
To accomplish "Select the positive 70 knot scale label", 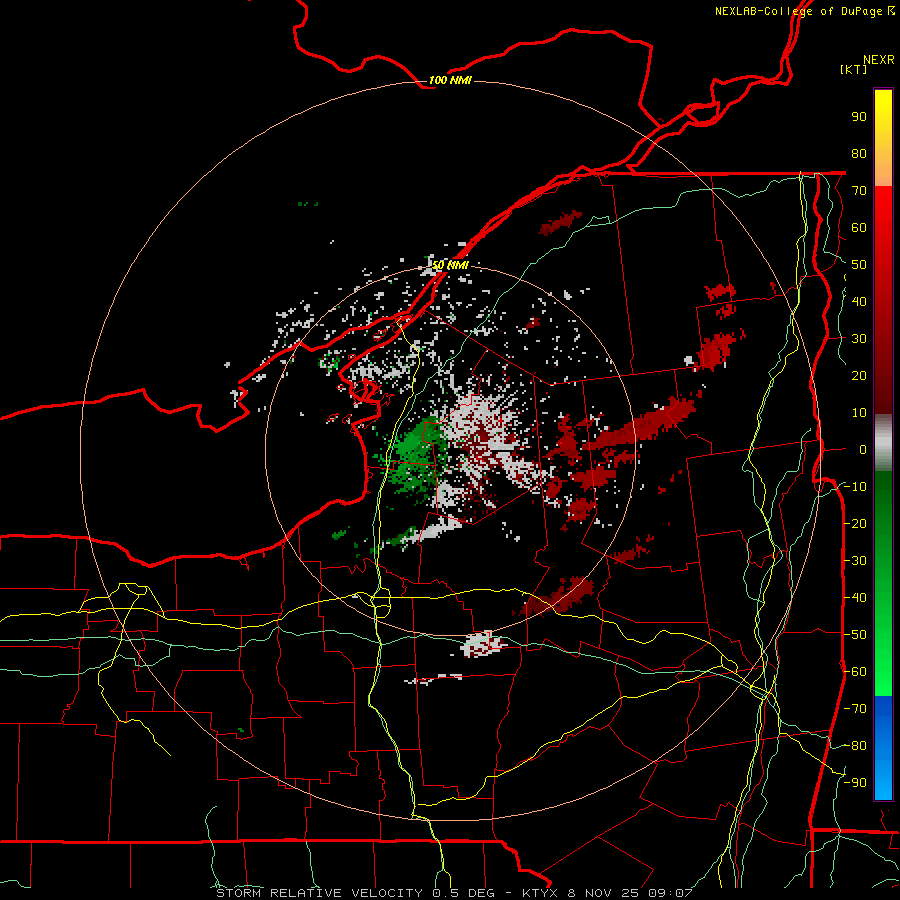I will (859, 191).
